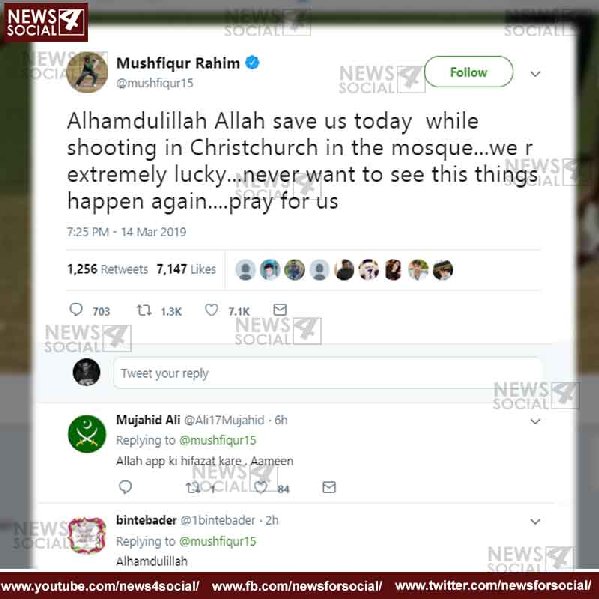Open the tweet timestamp 7:25 PM - 14 Mar 2019
Viewport: 599px width, 599px height.
(126, 232)
